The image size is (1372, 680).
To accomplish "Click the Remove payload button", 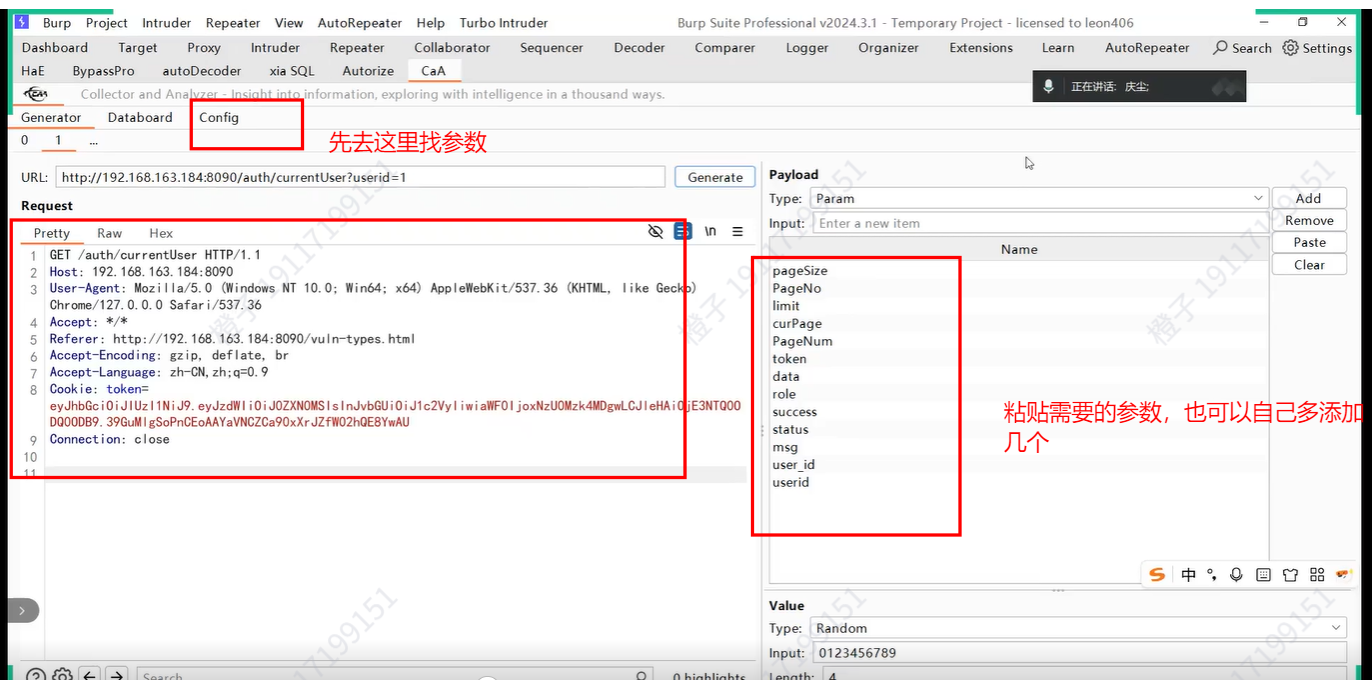I will pos(1309,220).
